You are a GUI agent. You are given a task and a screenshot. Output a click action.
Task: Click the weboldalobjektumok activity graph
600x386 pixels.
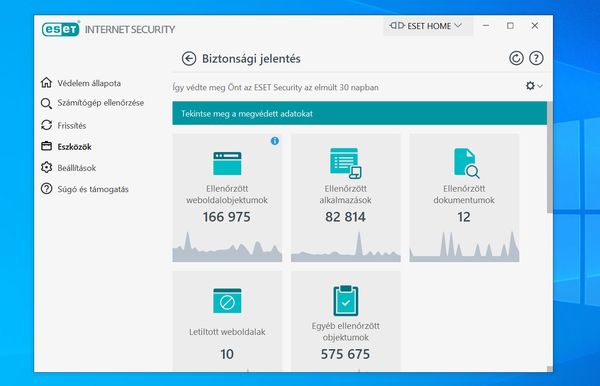227,247
